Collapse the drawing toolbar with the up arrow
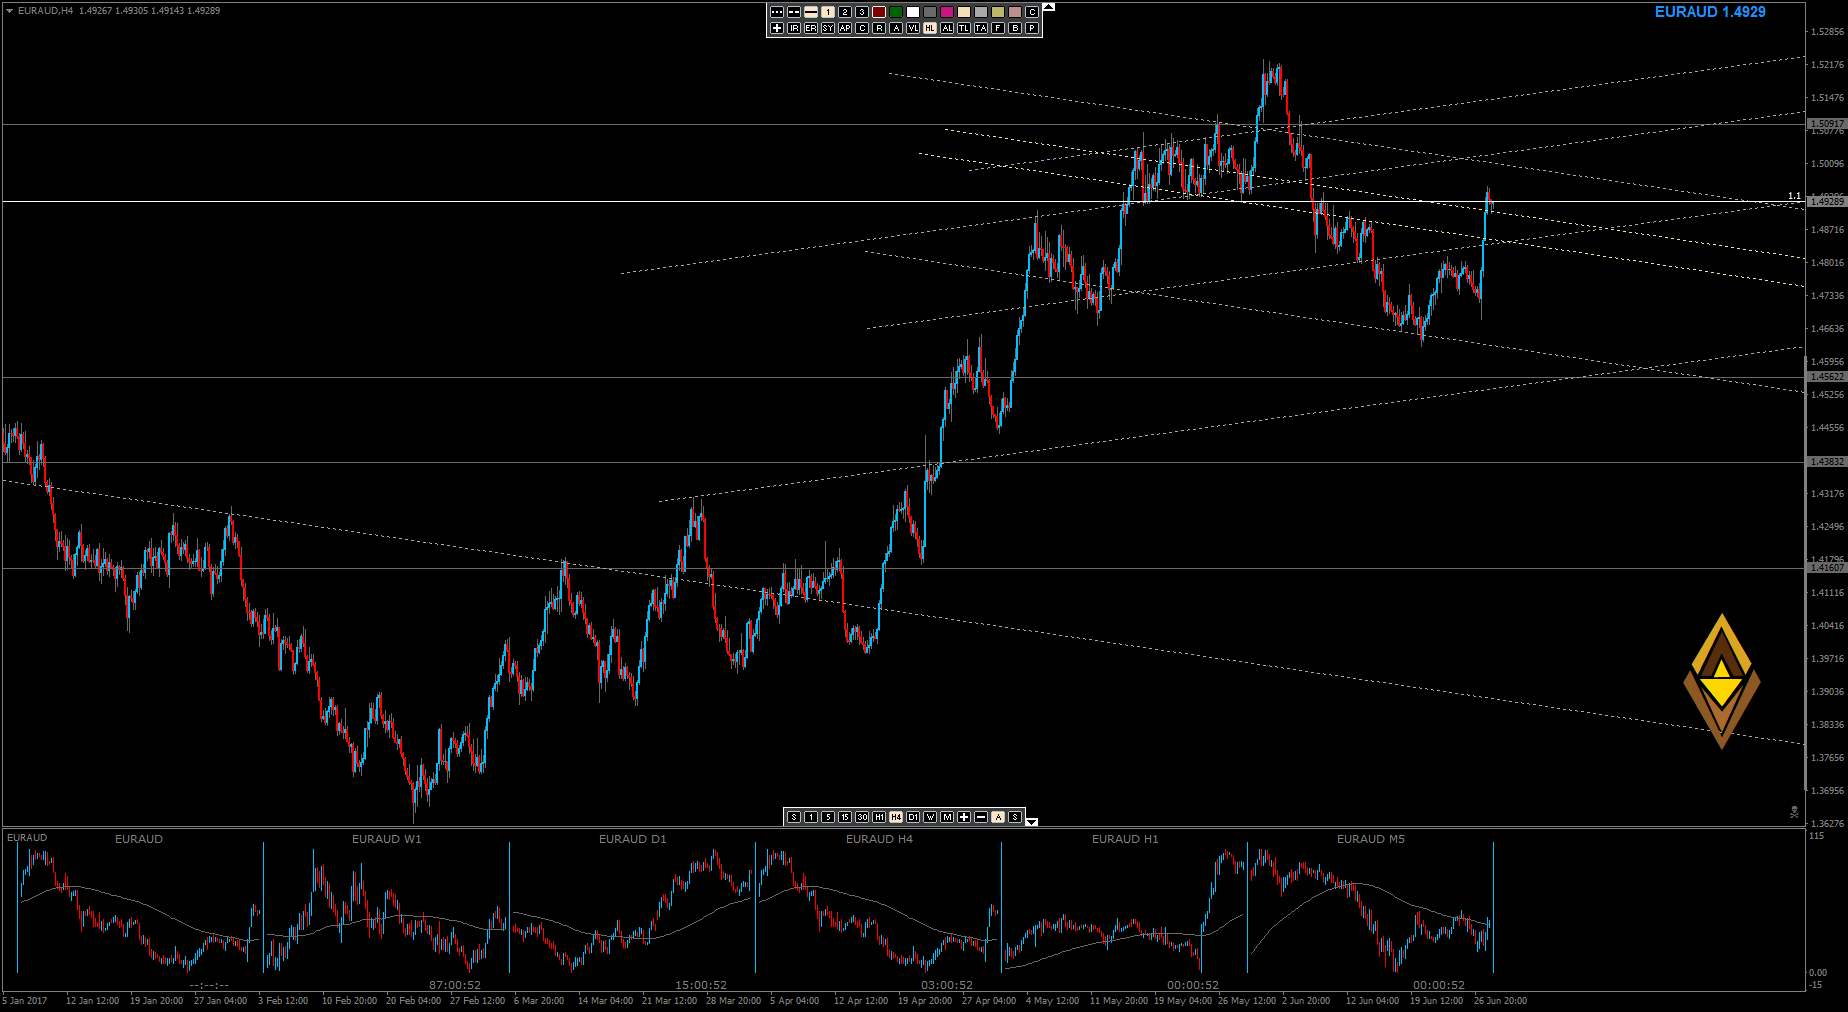1848x1012 pixels. [x=1048, y=7]
